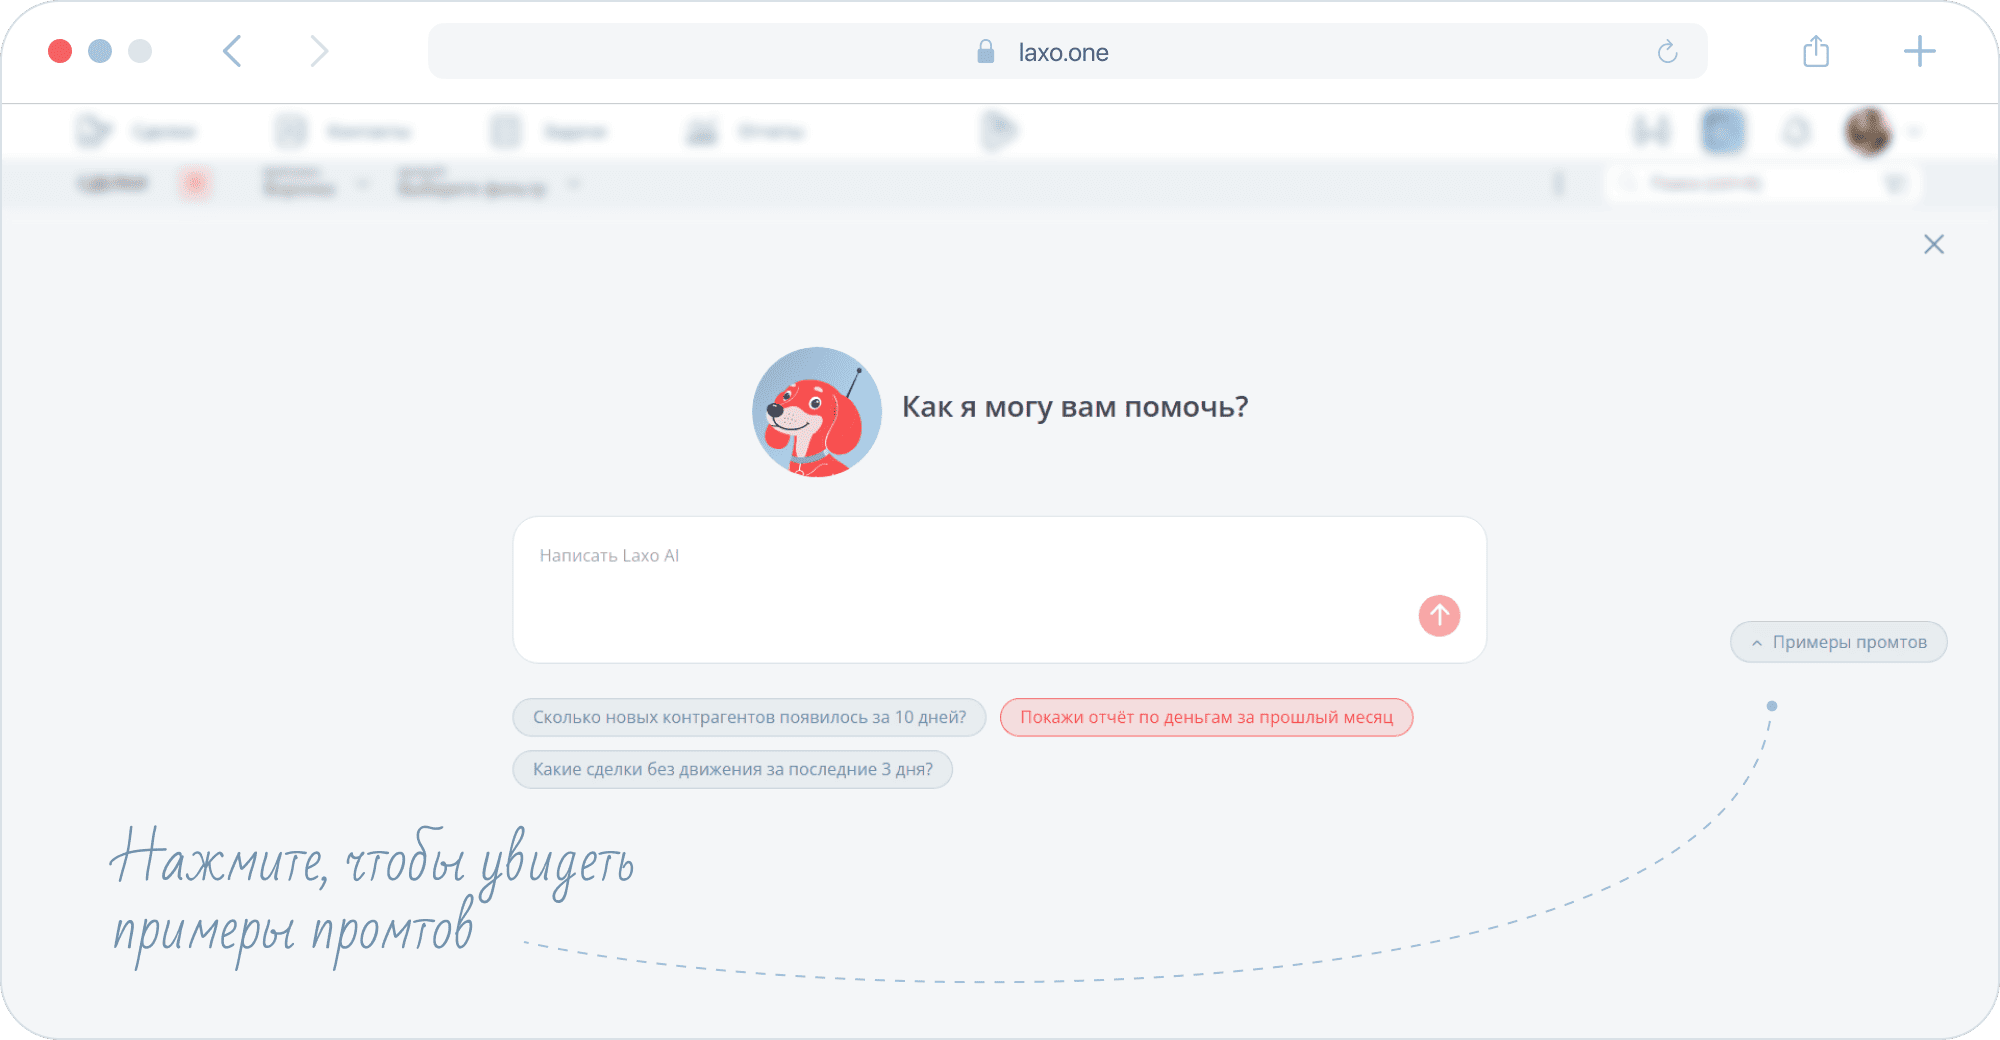Screen dimensions: 2000x1040
Task: Expand the dropdown arrow next to profile avatar
Action: coord(1915,131)
